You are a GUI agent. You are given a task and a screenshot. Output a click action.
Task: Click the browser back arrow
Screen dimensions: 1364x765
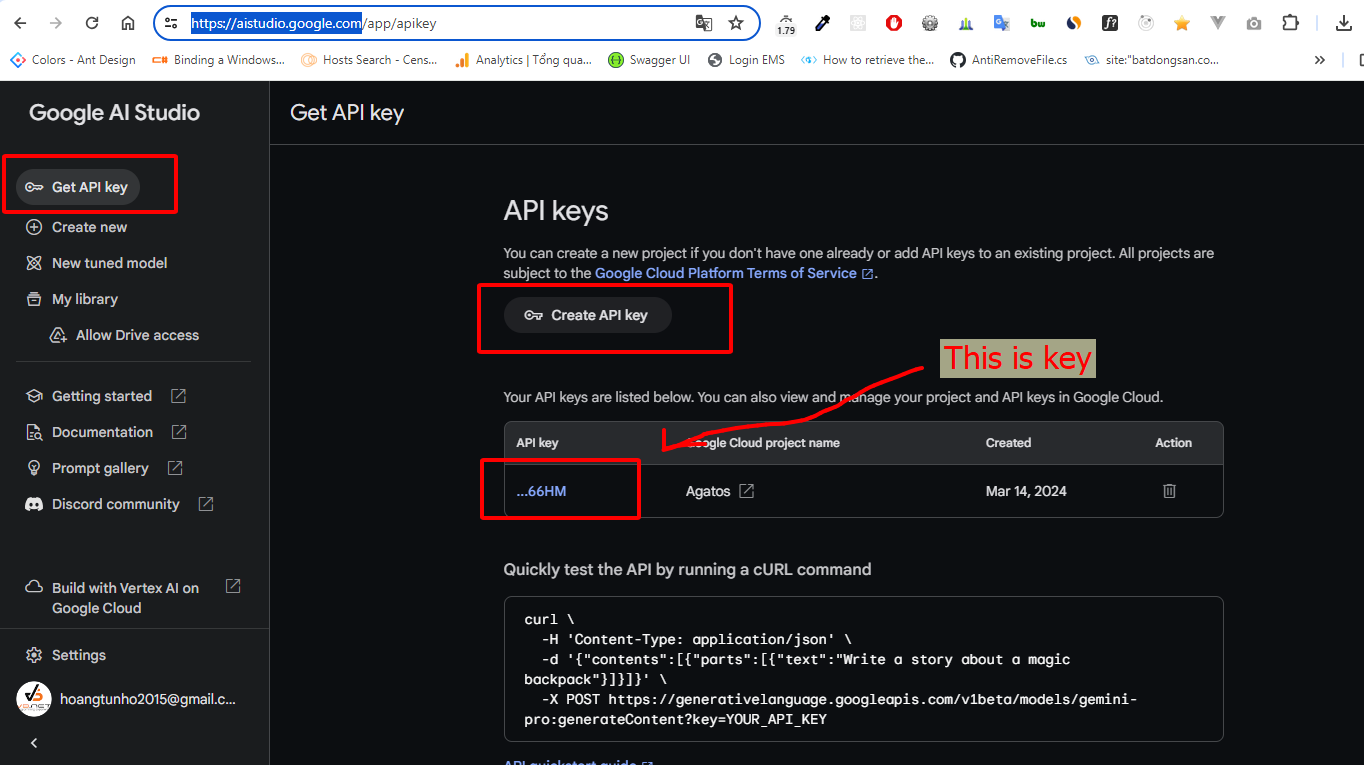(x=20, y=23)
